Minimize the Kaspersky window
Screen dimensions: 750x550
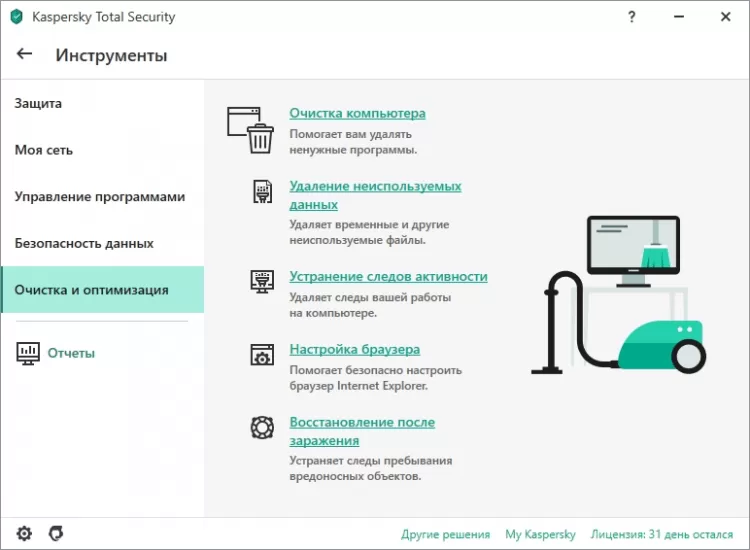pos(679,17)
